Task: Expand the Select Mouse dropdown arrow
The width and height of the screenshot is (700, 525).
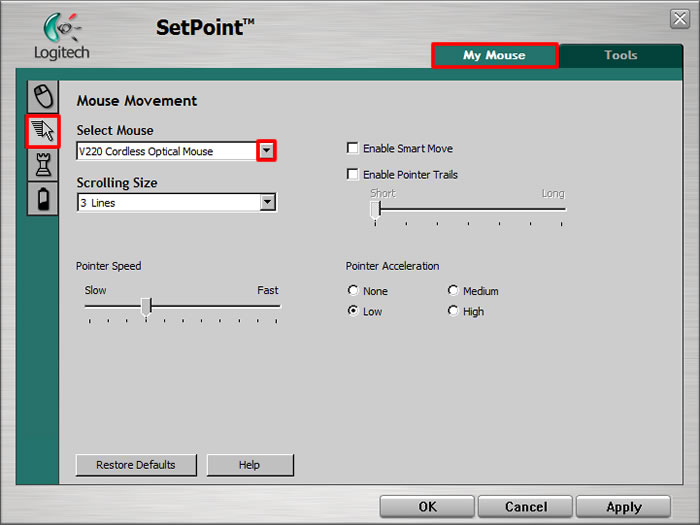Action: pos(266,151)
